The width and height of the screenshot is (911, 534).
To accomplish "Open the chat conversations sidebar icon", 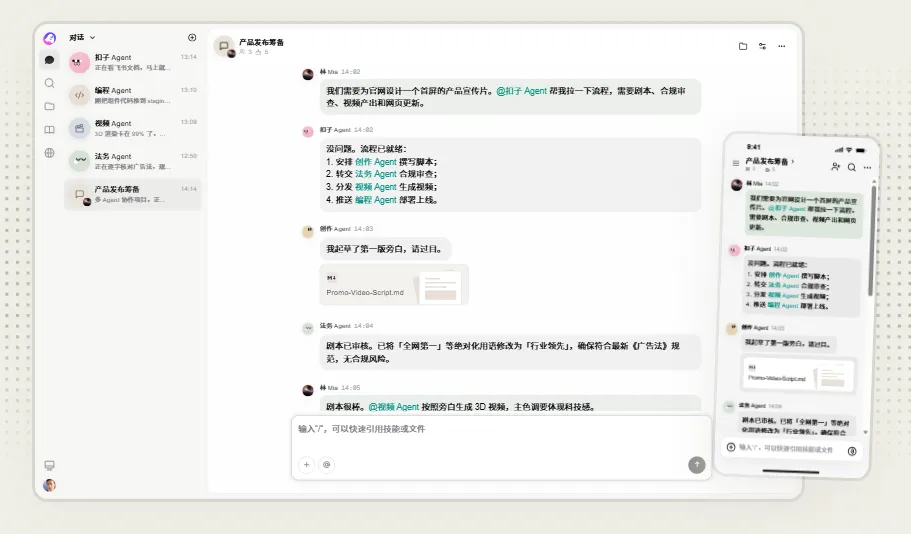I will pyautogui.click(x=49, y=60).
